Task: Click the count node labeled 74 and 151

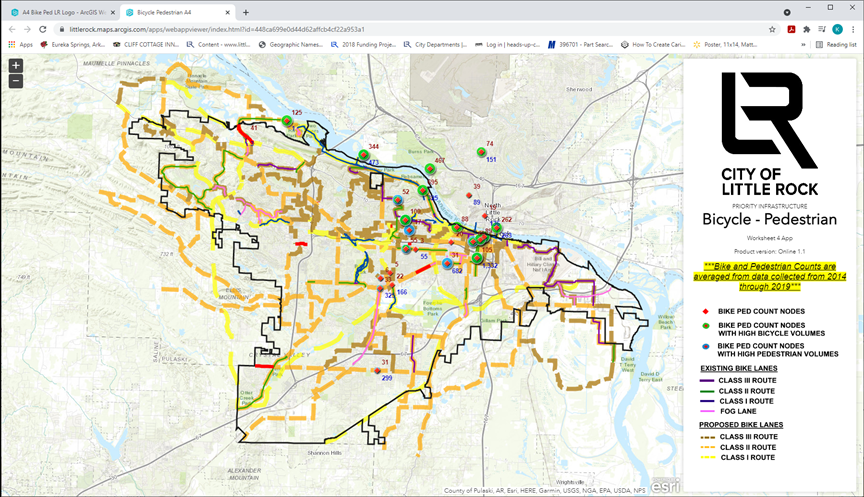Action: pos(481,152)
